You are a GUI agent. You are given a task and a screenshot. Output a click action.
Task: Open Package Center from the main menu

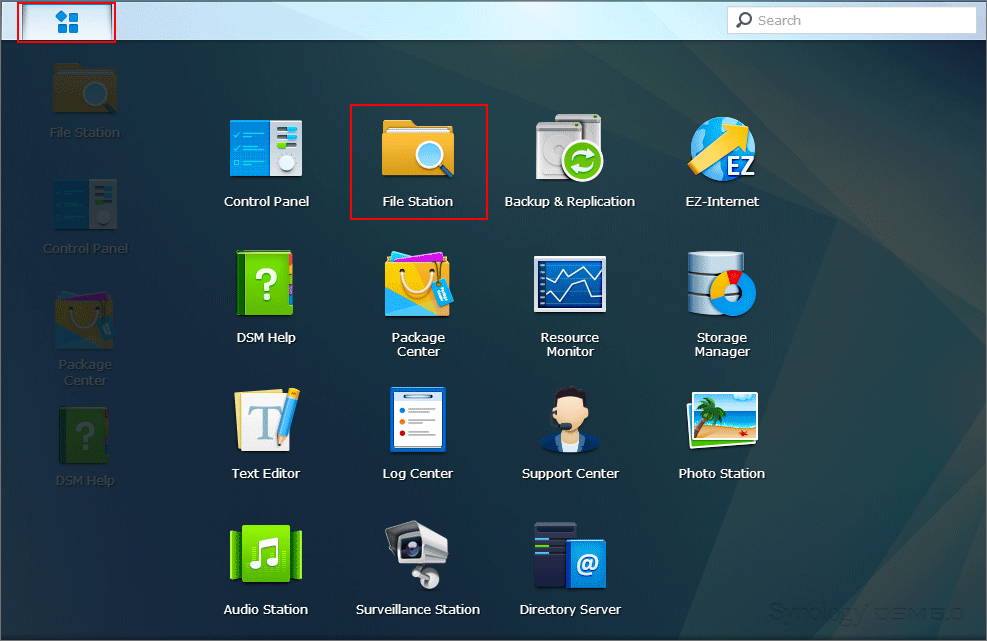418,305
